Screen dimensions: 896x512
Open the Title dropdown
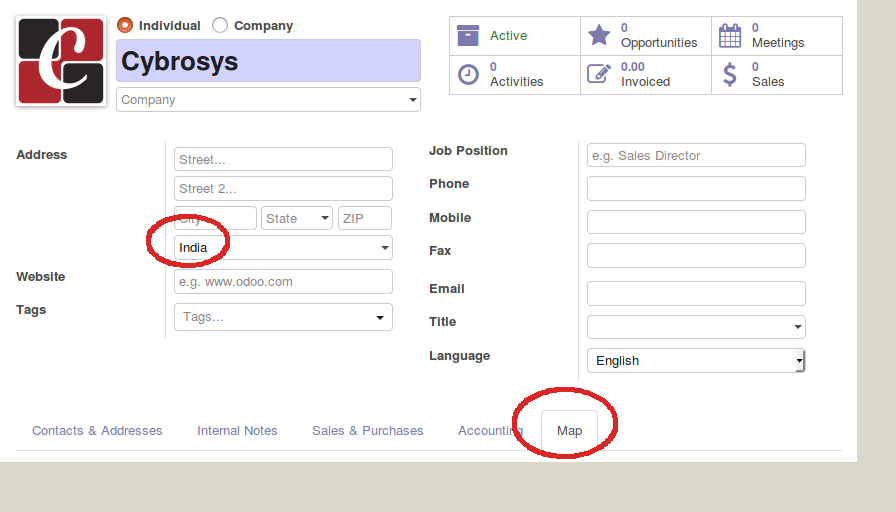click(x=696, y=327)
